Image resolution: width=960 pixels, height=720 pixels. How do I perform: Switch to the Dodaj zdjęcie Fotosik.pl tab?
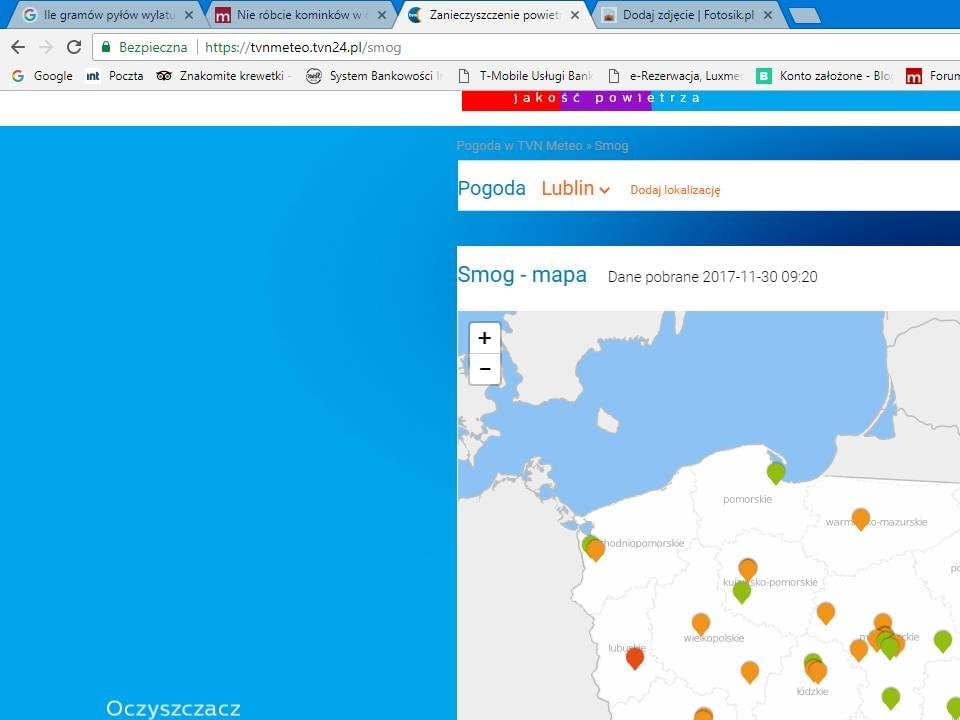pos(686,15)
